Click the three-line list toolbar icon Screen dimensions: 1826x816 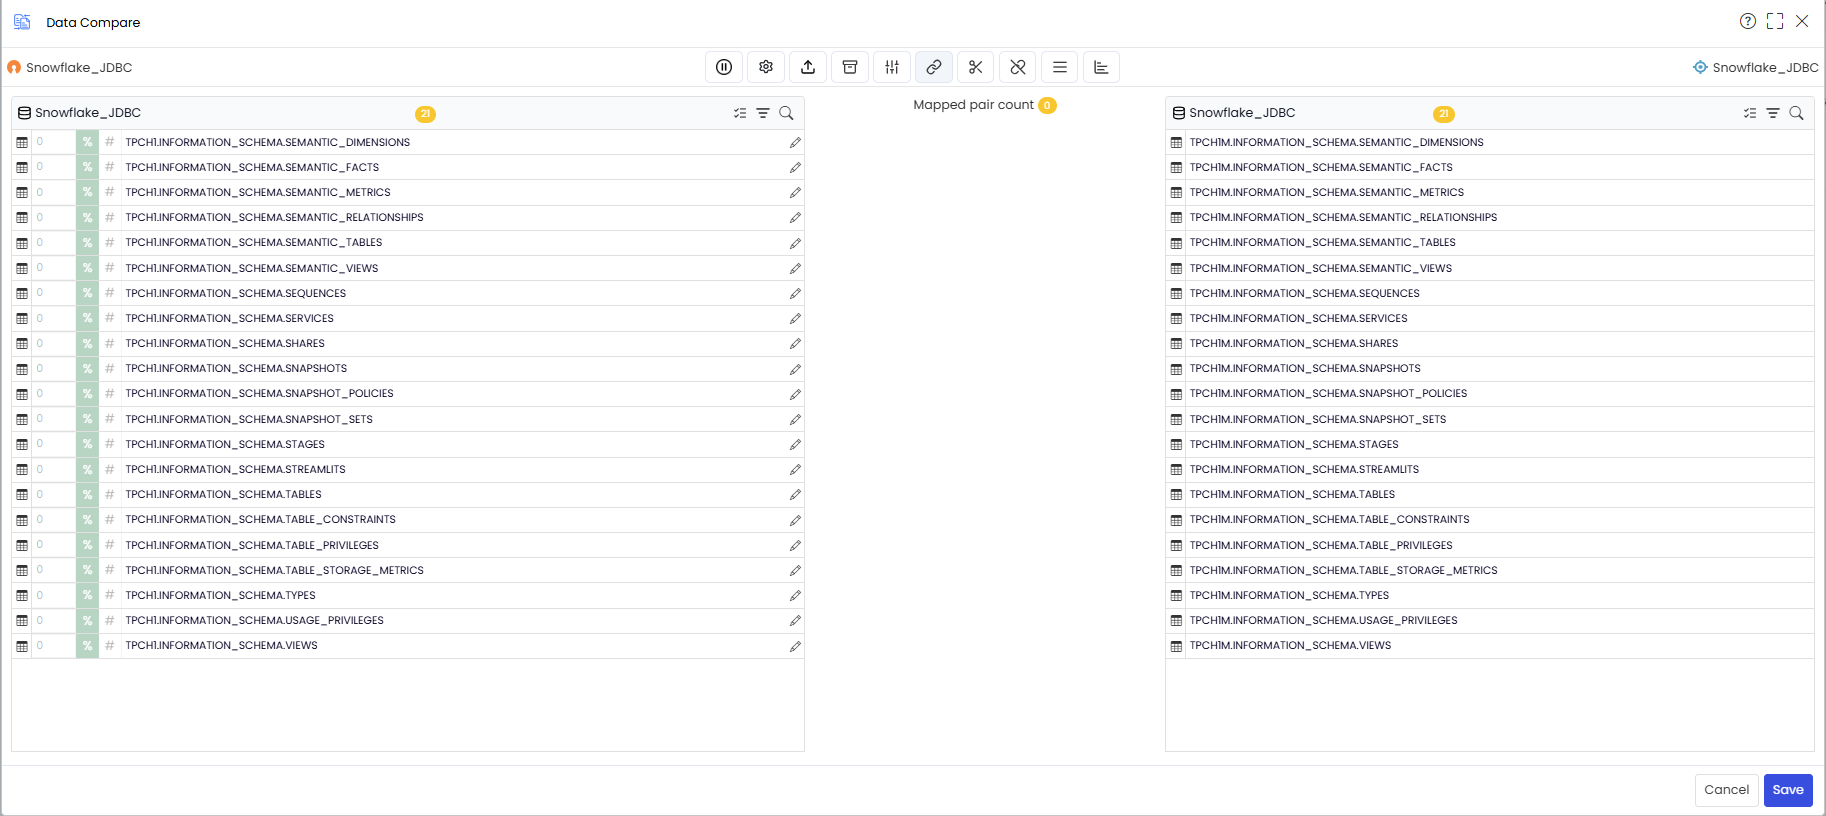[x=1060, y=67]
